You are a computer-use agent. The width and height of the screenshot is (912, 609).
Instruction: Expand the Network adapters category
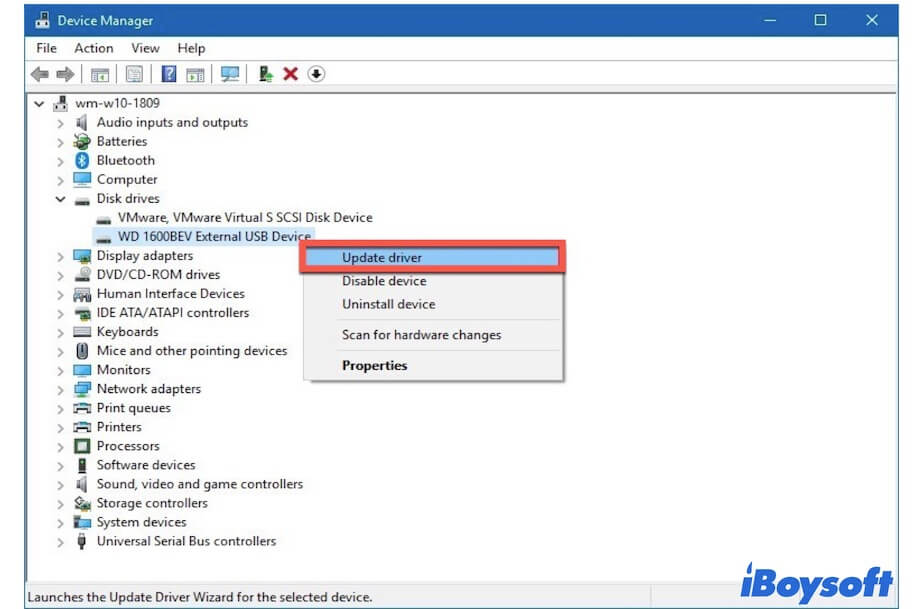tap(59, 388)
